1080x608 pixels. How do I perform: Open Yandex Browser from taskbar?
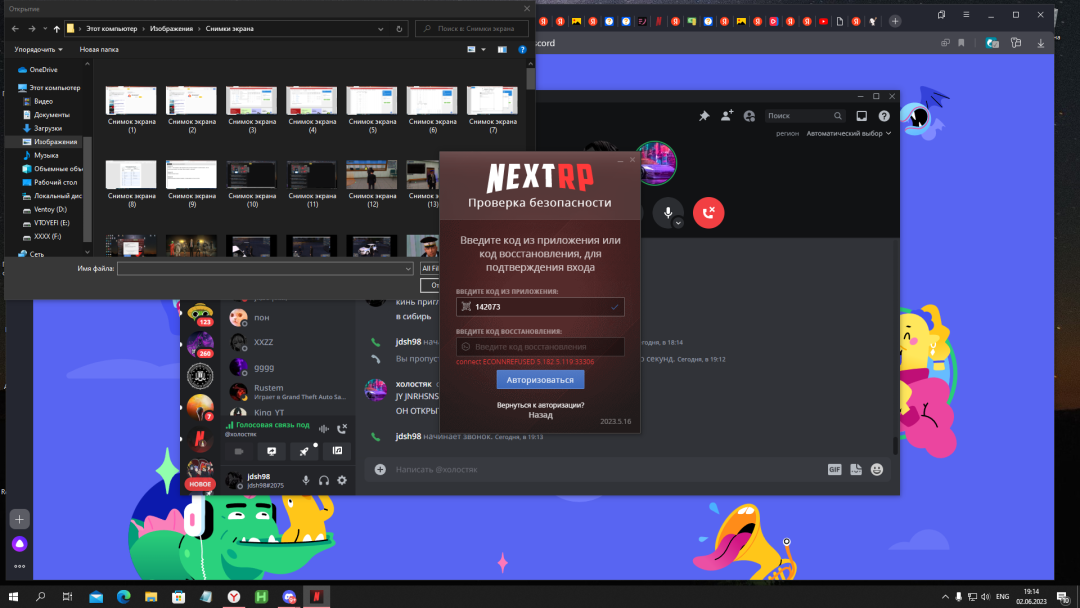234,596
